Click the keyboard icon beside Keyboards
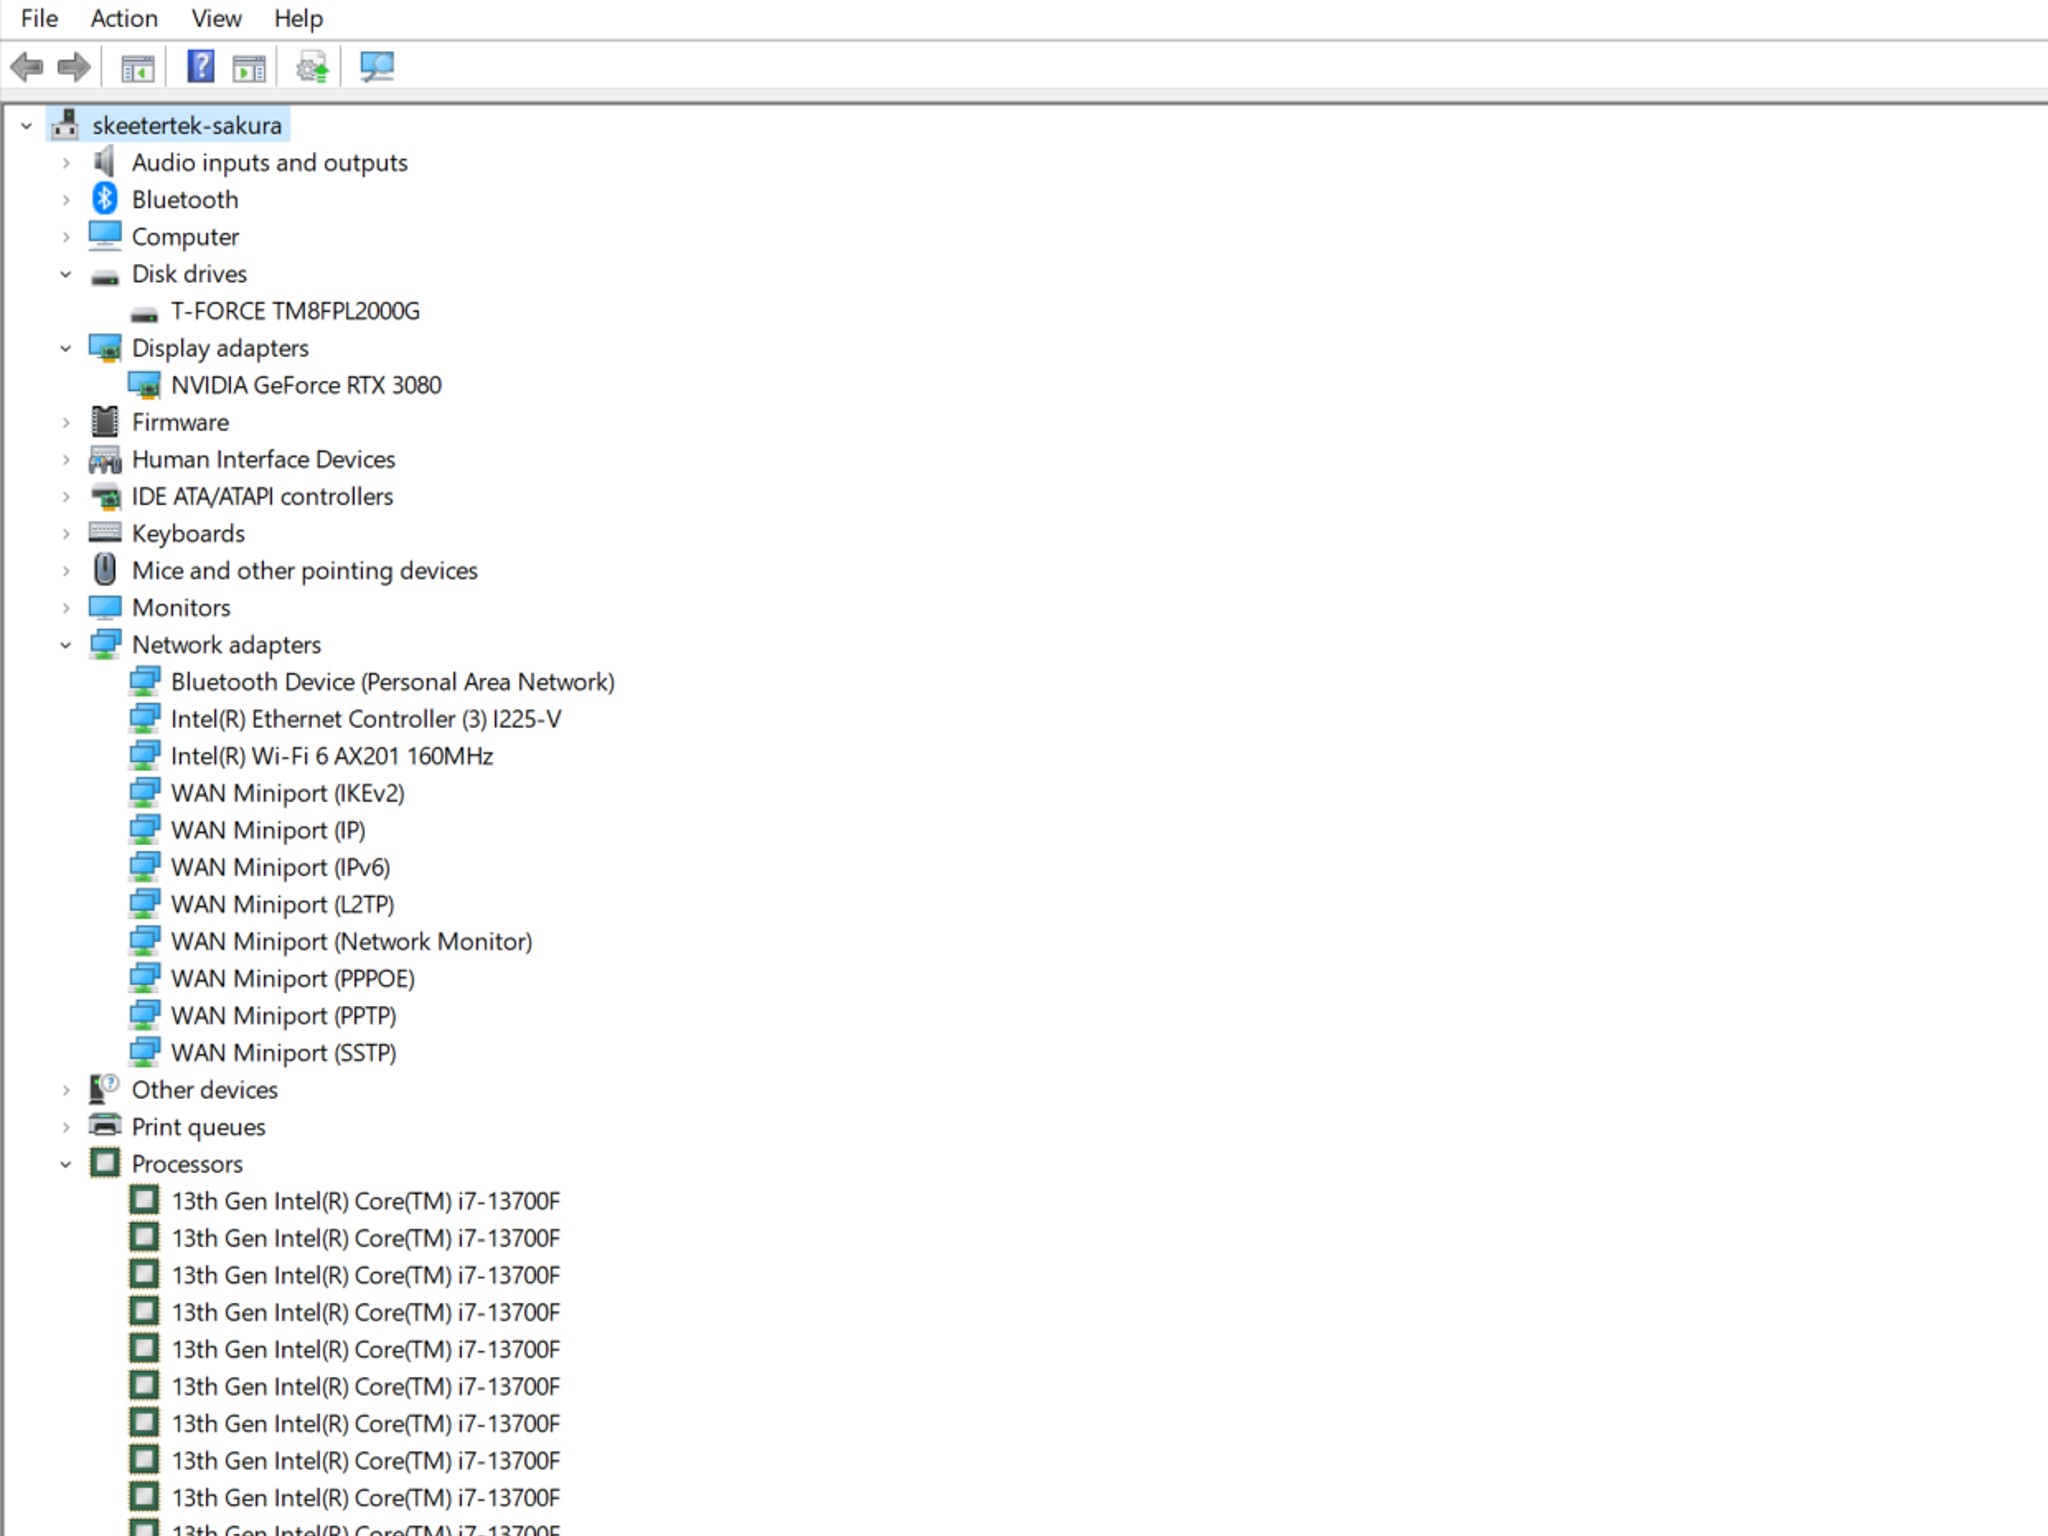 [105, 532]
